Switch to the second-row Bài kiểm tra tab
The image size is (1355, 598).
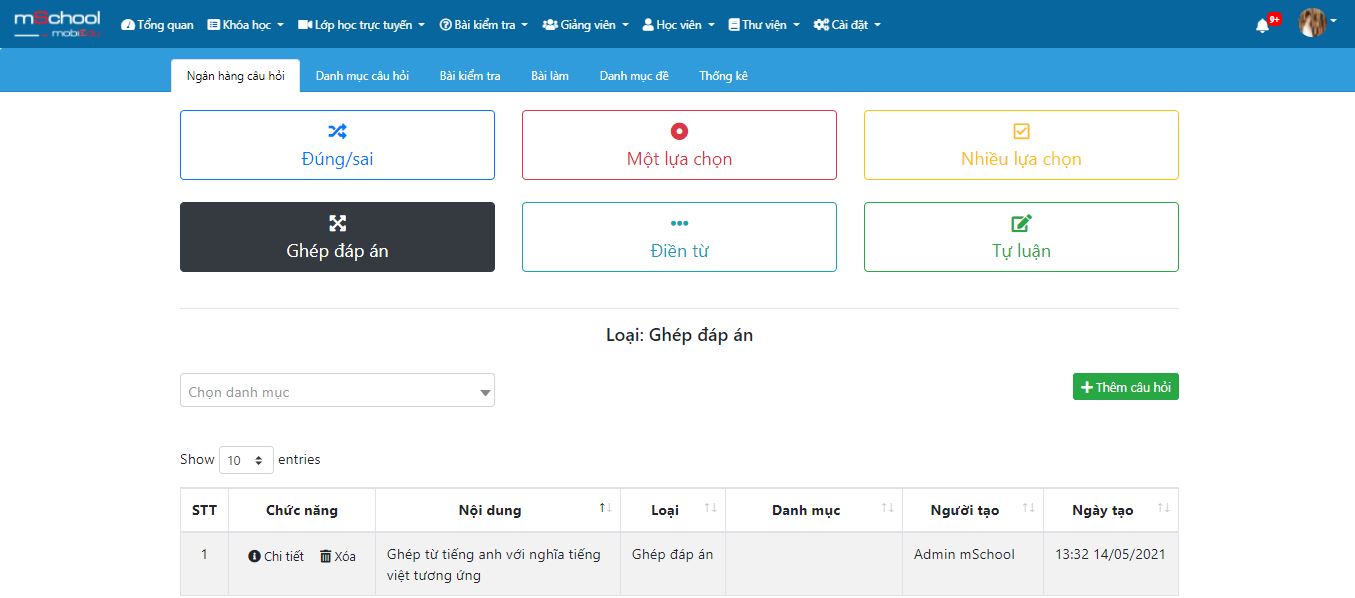[x=470, y=76]
